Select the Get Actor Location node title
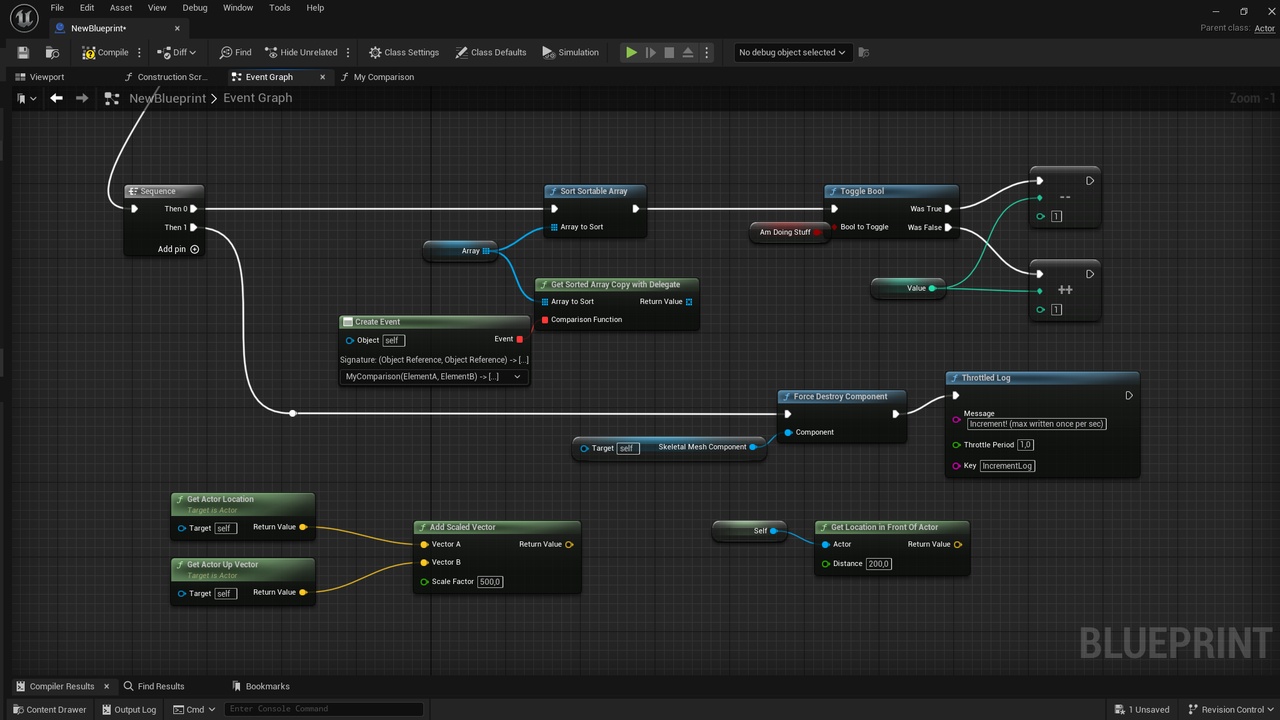This screenshot has width=1280, height=720. point(220,499)
